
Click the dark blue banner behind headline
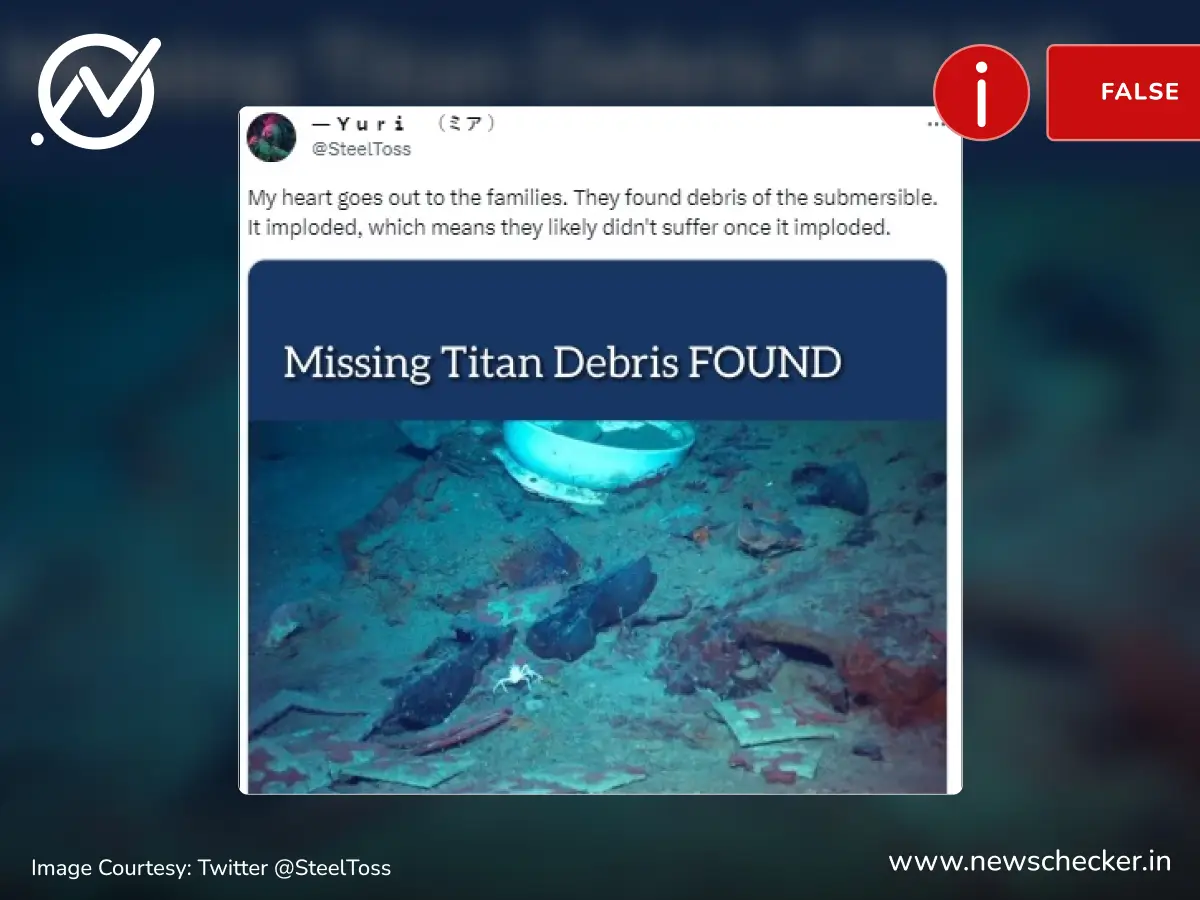click(x=597, y=340)
